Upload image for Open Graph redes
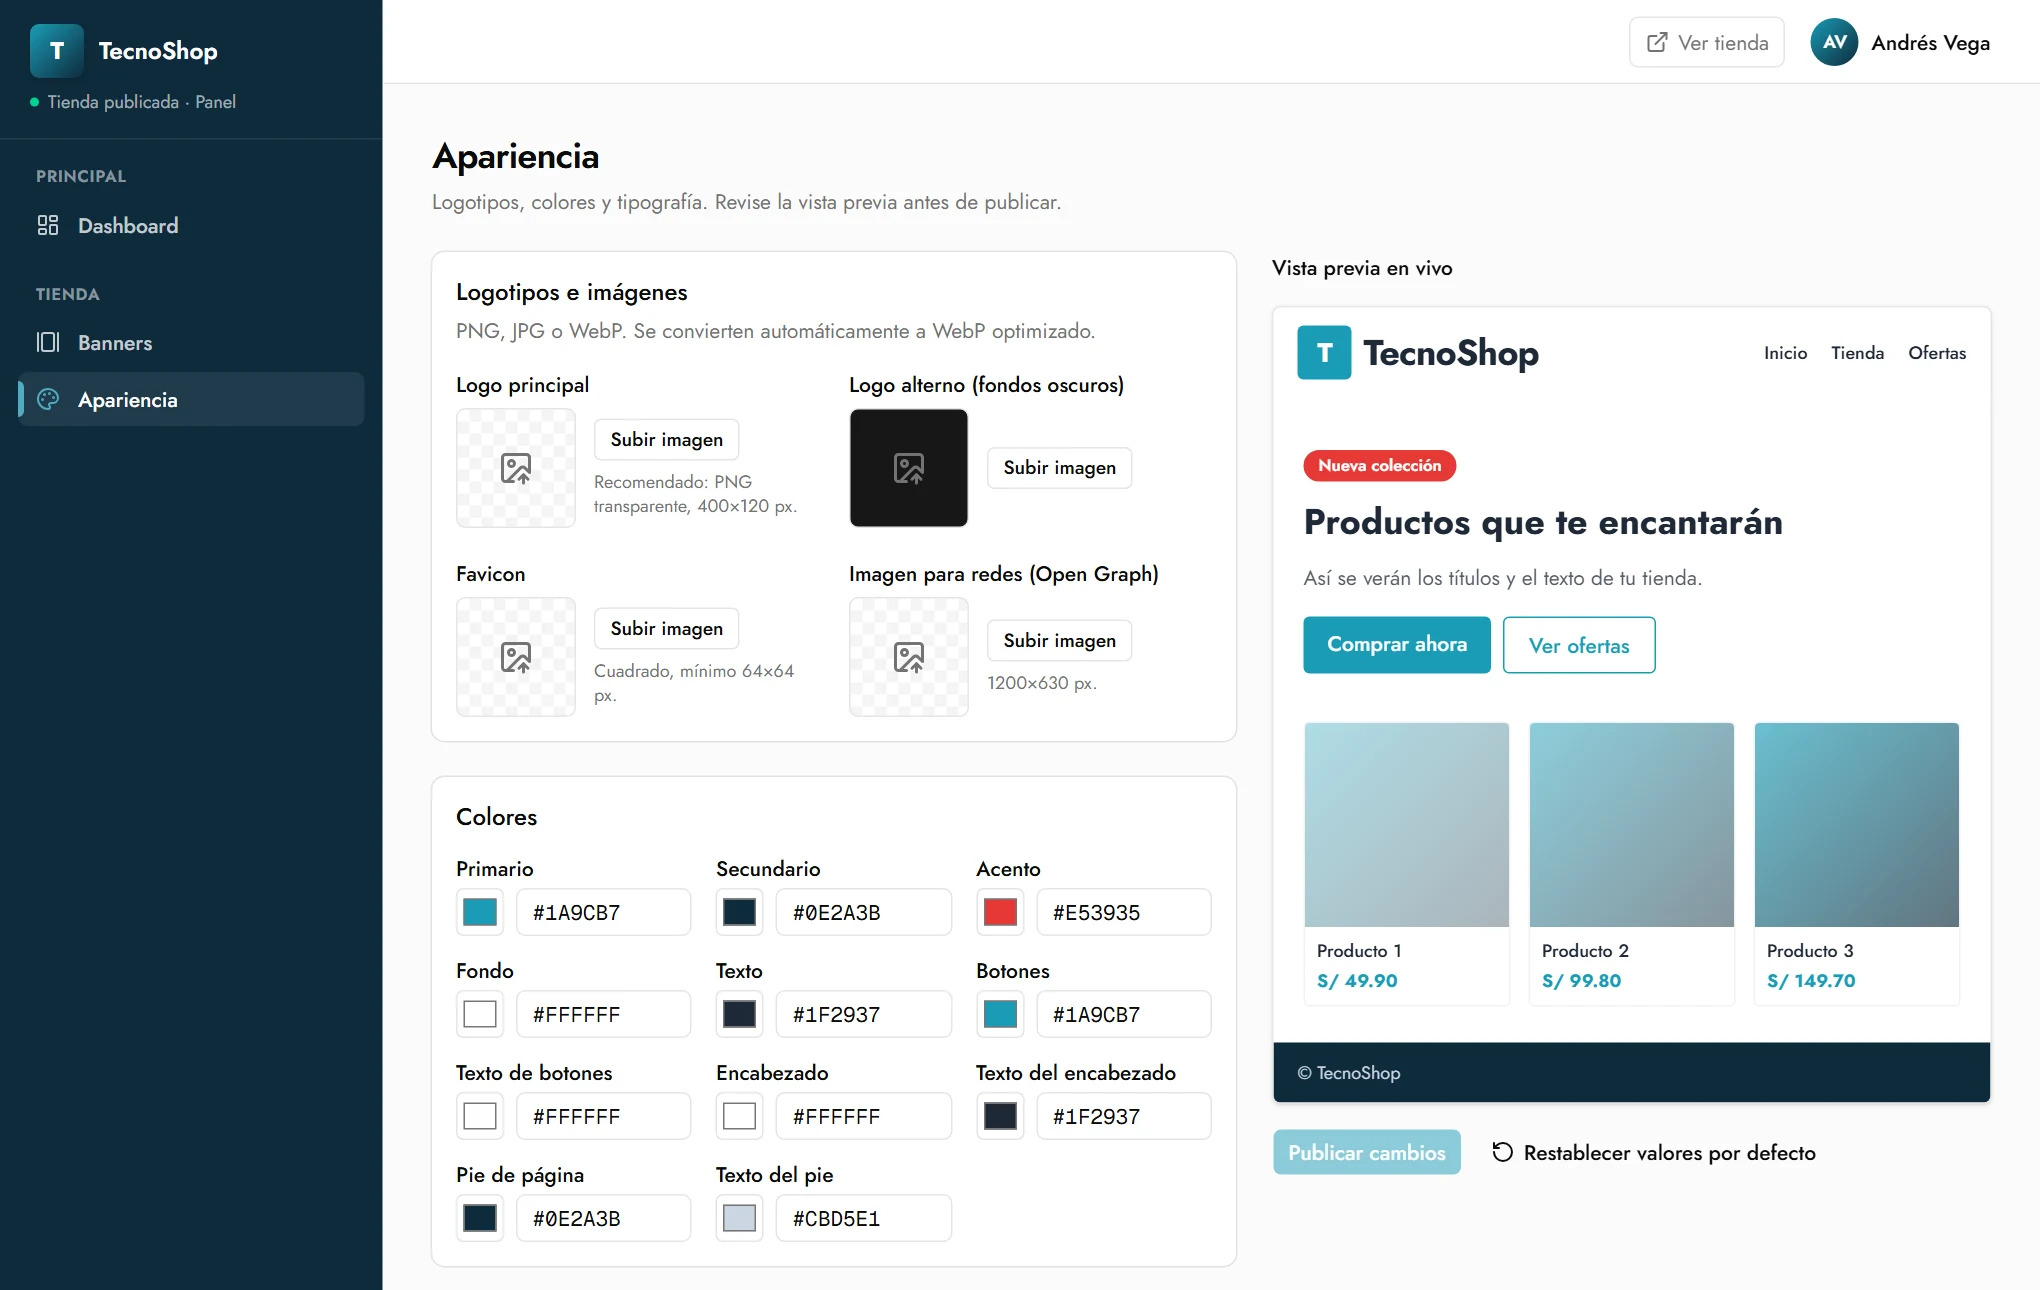 [1060, 640]
